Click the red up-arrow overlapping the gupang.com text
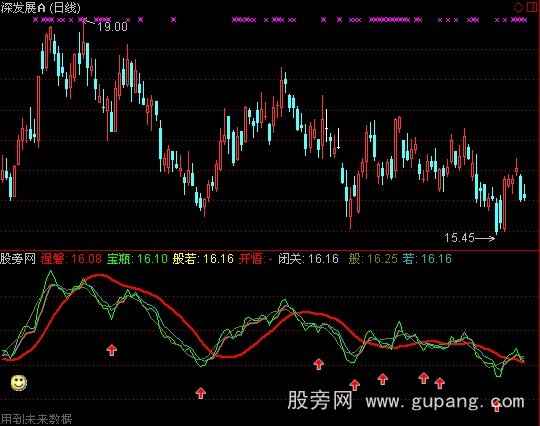This screenshot has width=540, height=426. coord(497,406)
